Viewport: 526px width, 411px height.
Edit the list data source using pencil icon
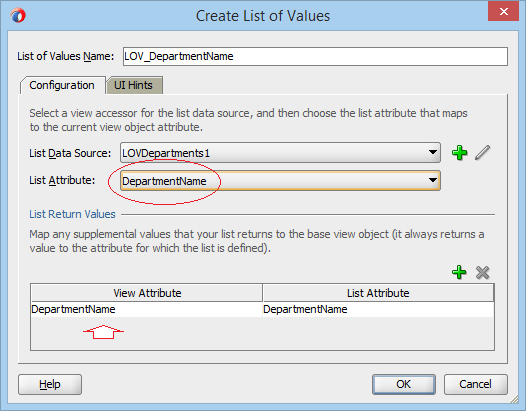point(482,153)
